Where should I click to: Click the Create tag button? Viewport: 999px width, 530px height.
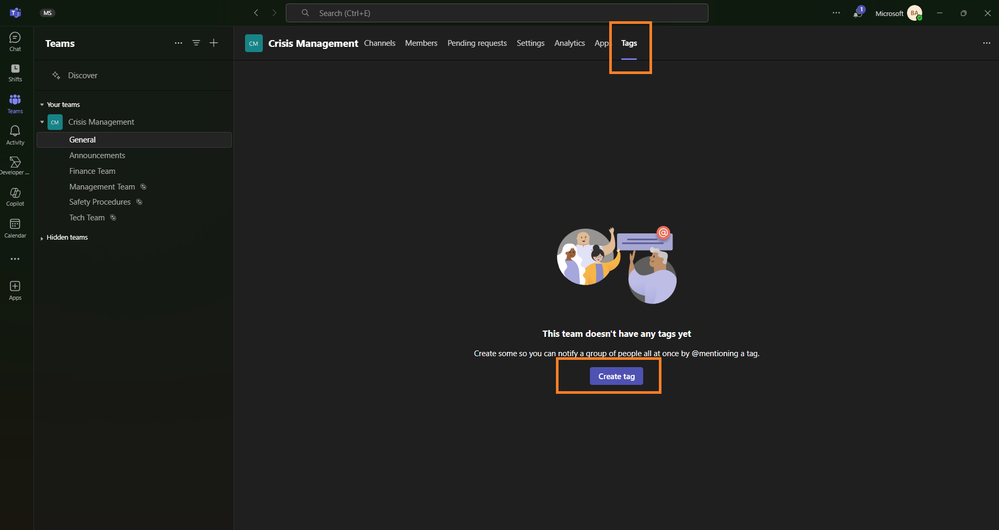click(x=616, y=376)
